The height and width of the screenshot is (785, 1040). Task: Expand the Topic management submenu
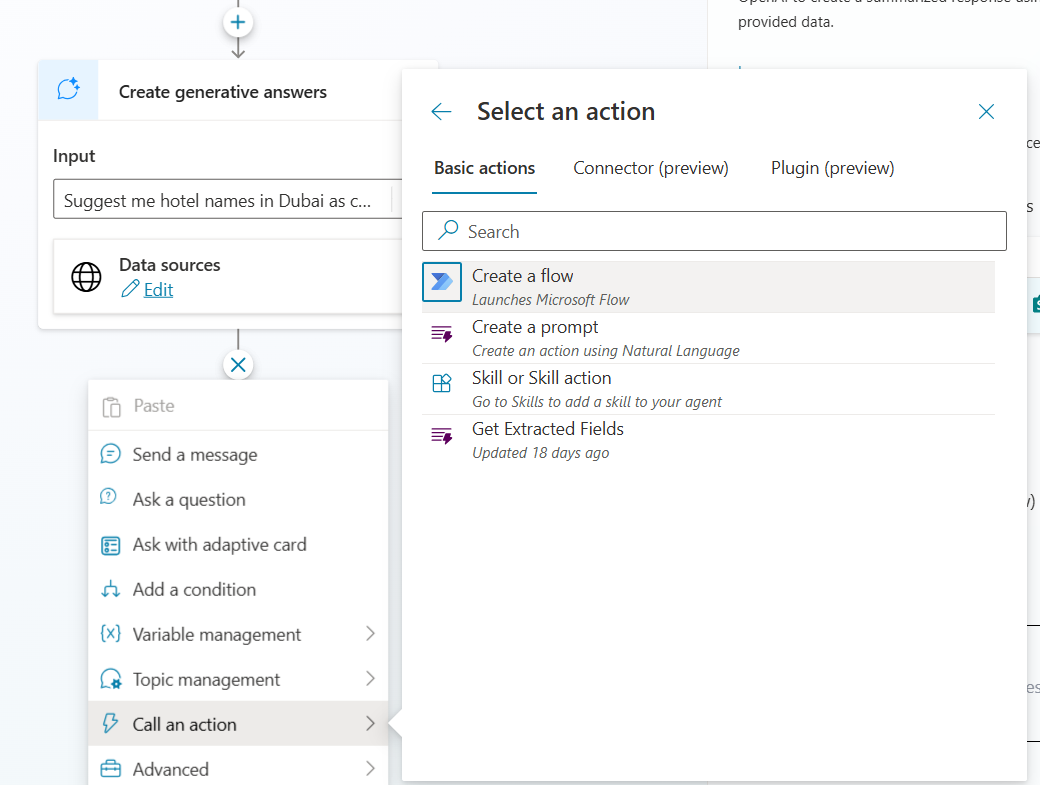tap(370, 679)
